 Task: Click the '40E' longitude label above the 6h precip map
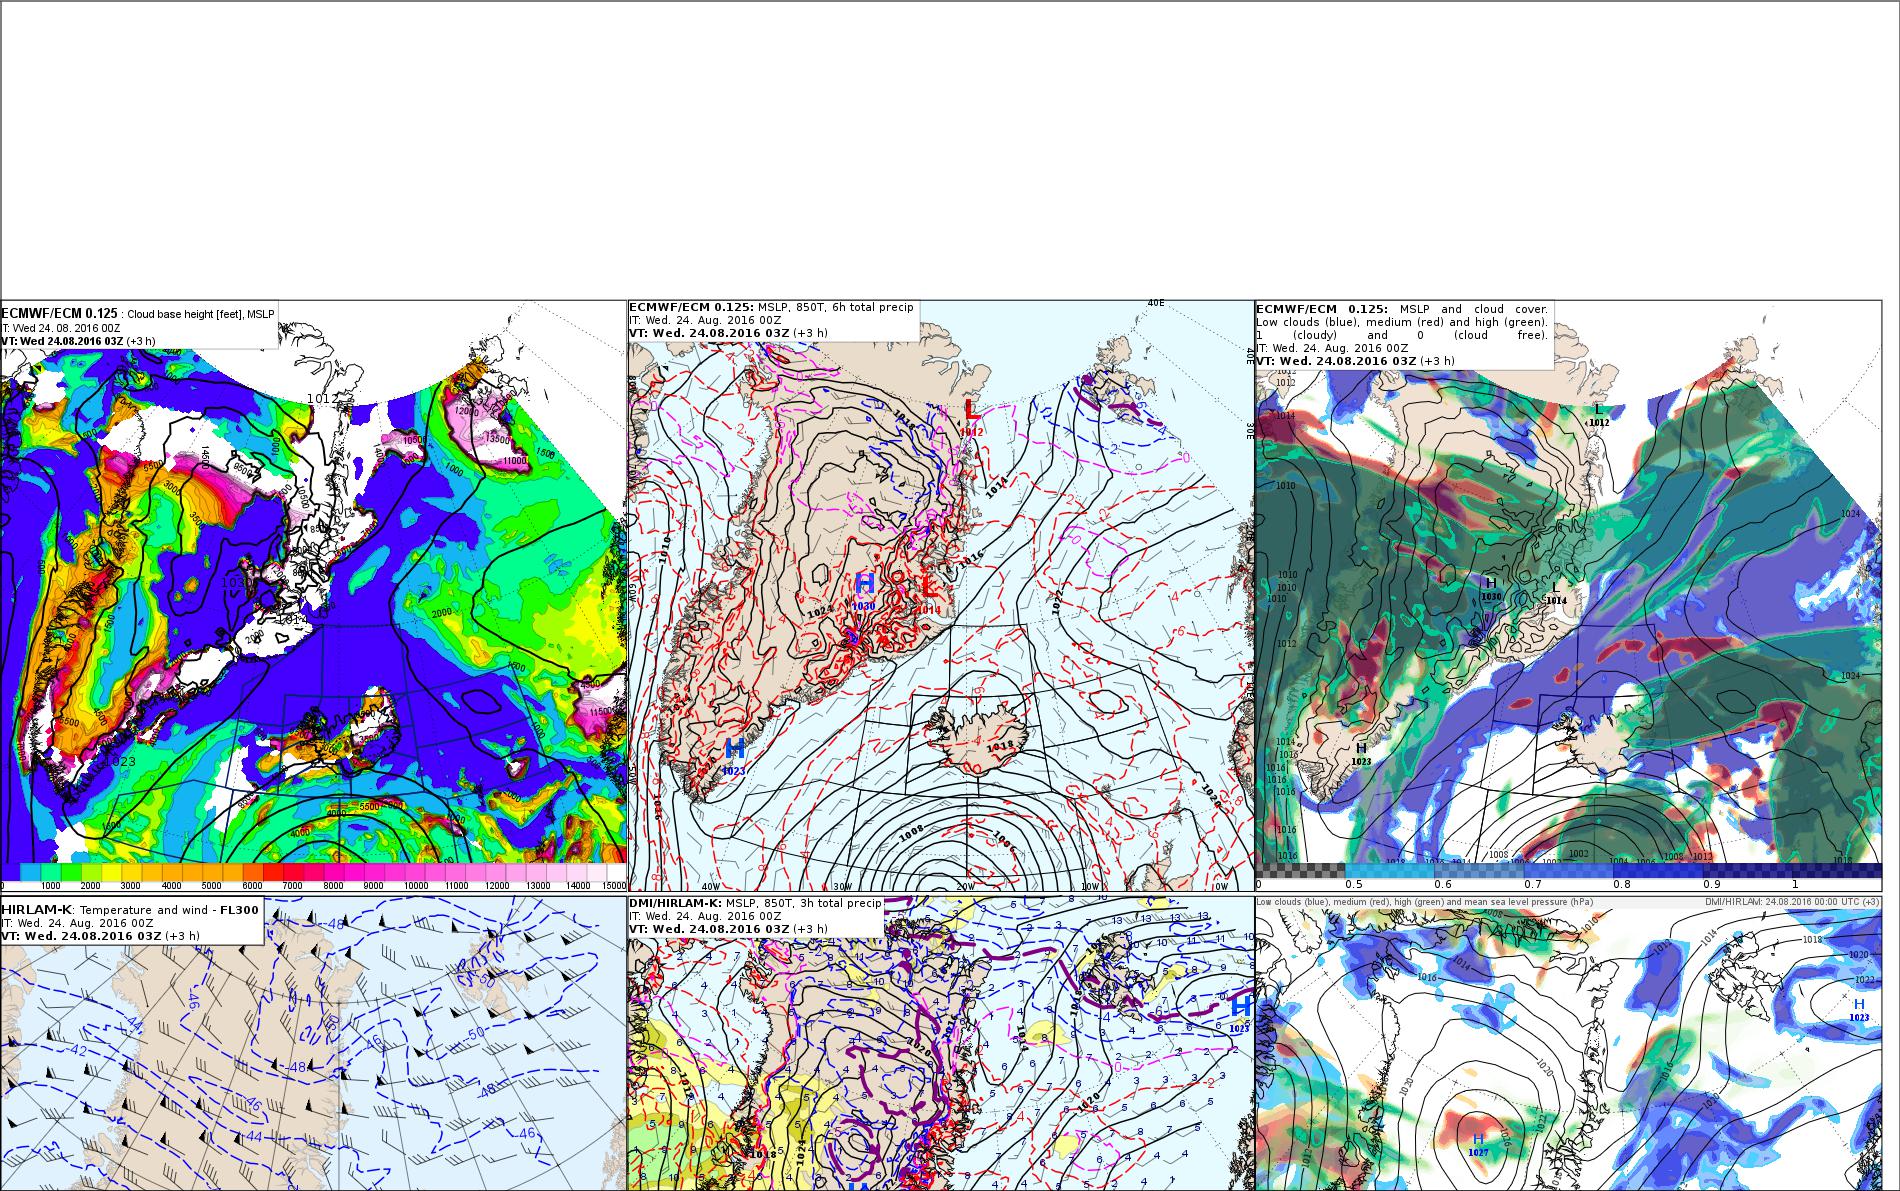click(x=1156, y=303)
